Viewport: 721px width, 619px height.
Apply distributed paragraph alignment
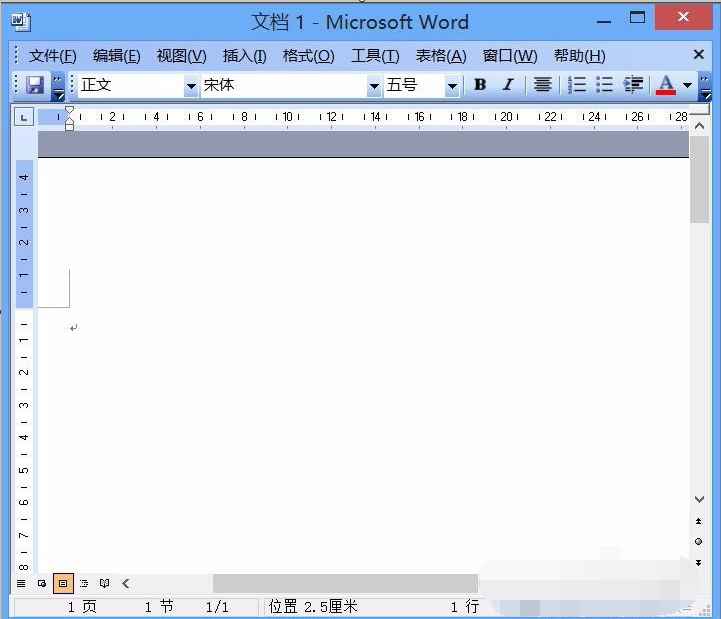543,85
